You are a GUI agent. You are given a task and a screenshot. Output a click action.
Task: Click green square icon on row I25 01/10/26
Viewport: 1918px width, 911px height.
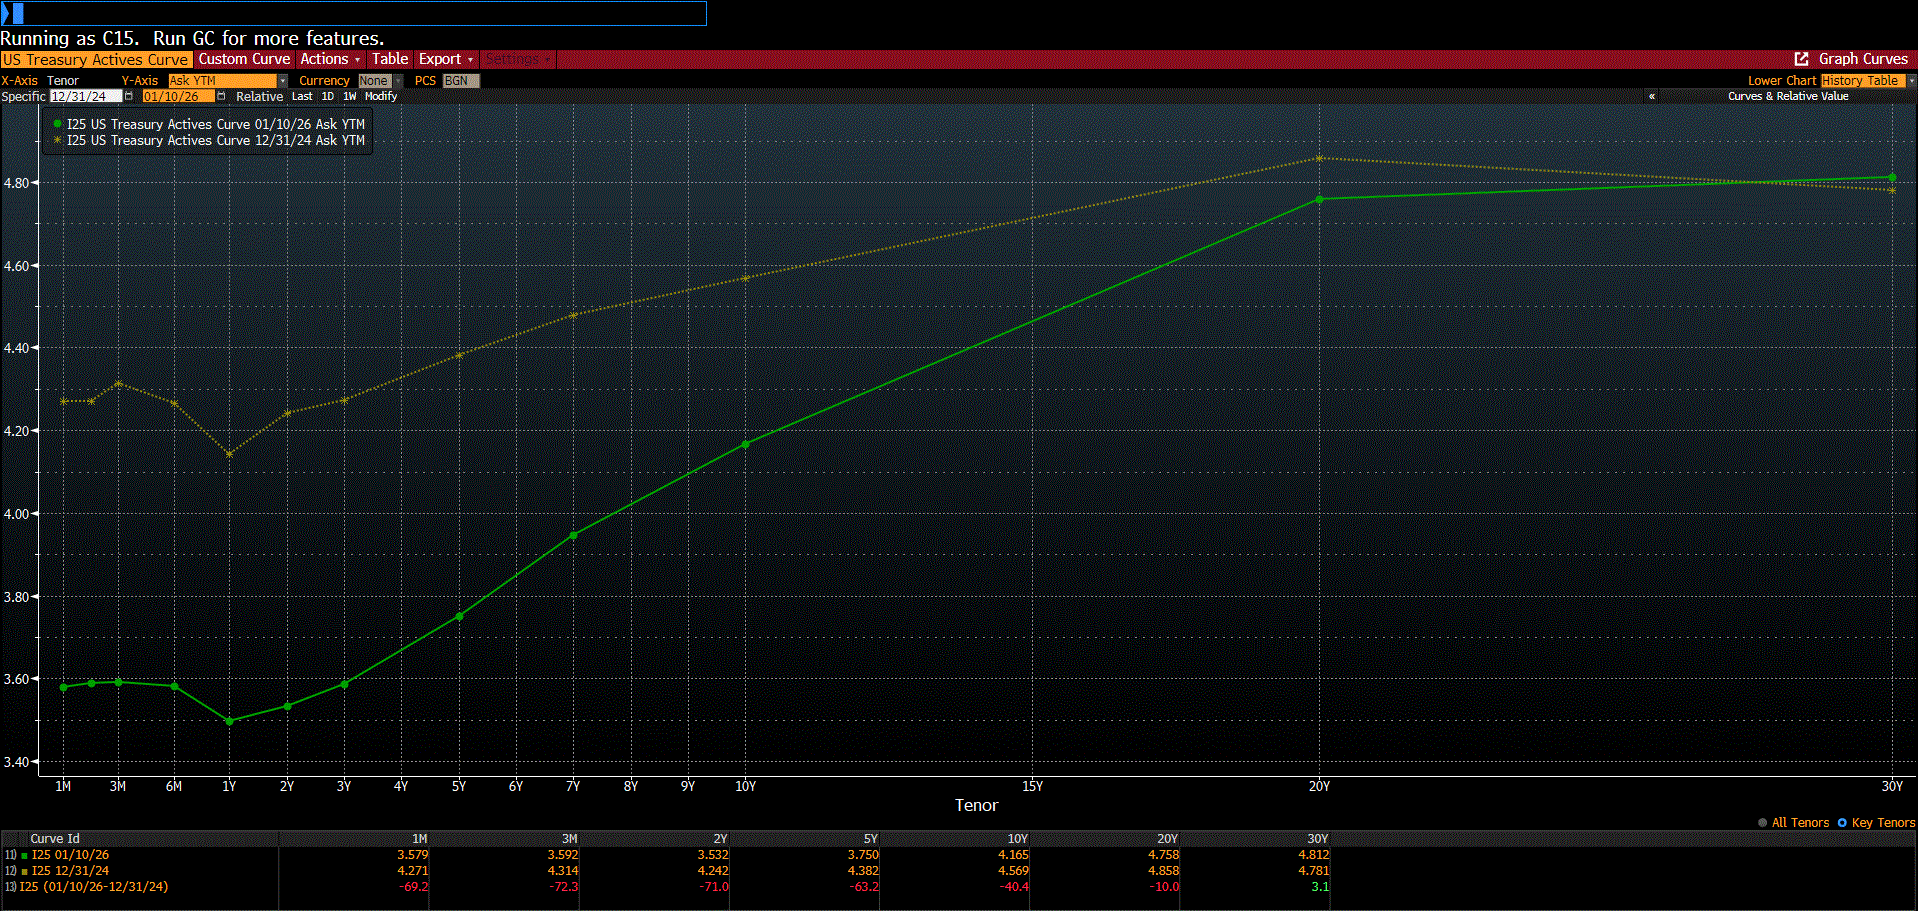click(x=22, y=855)
